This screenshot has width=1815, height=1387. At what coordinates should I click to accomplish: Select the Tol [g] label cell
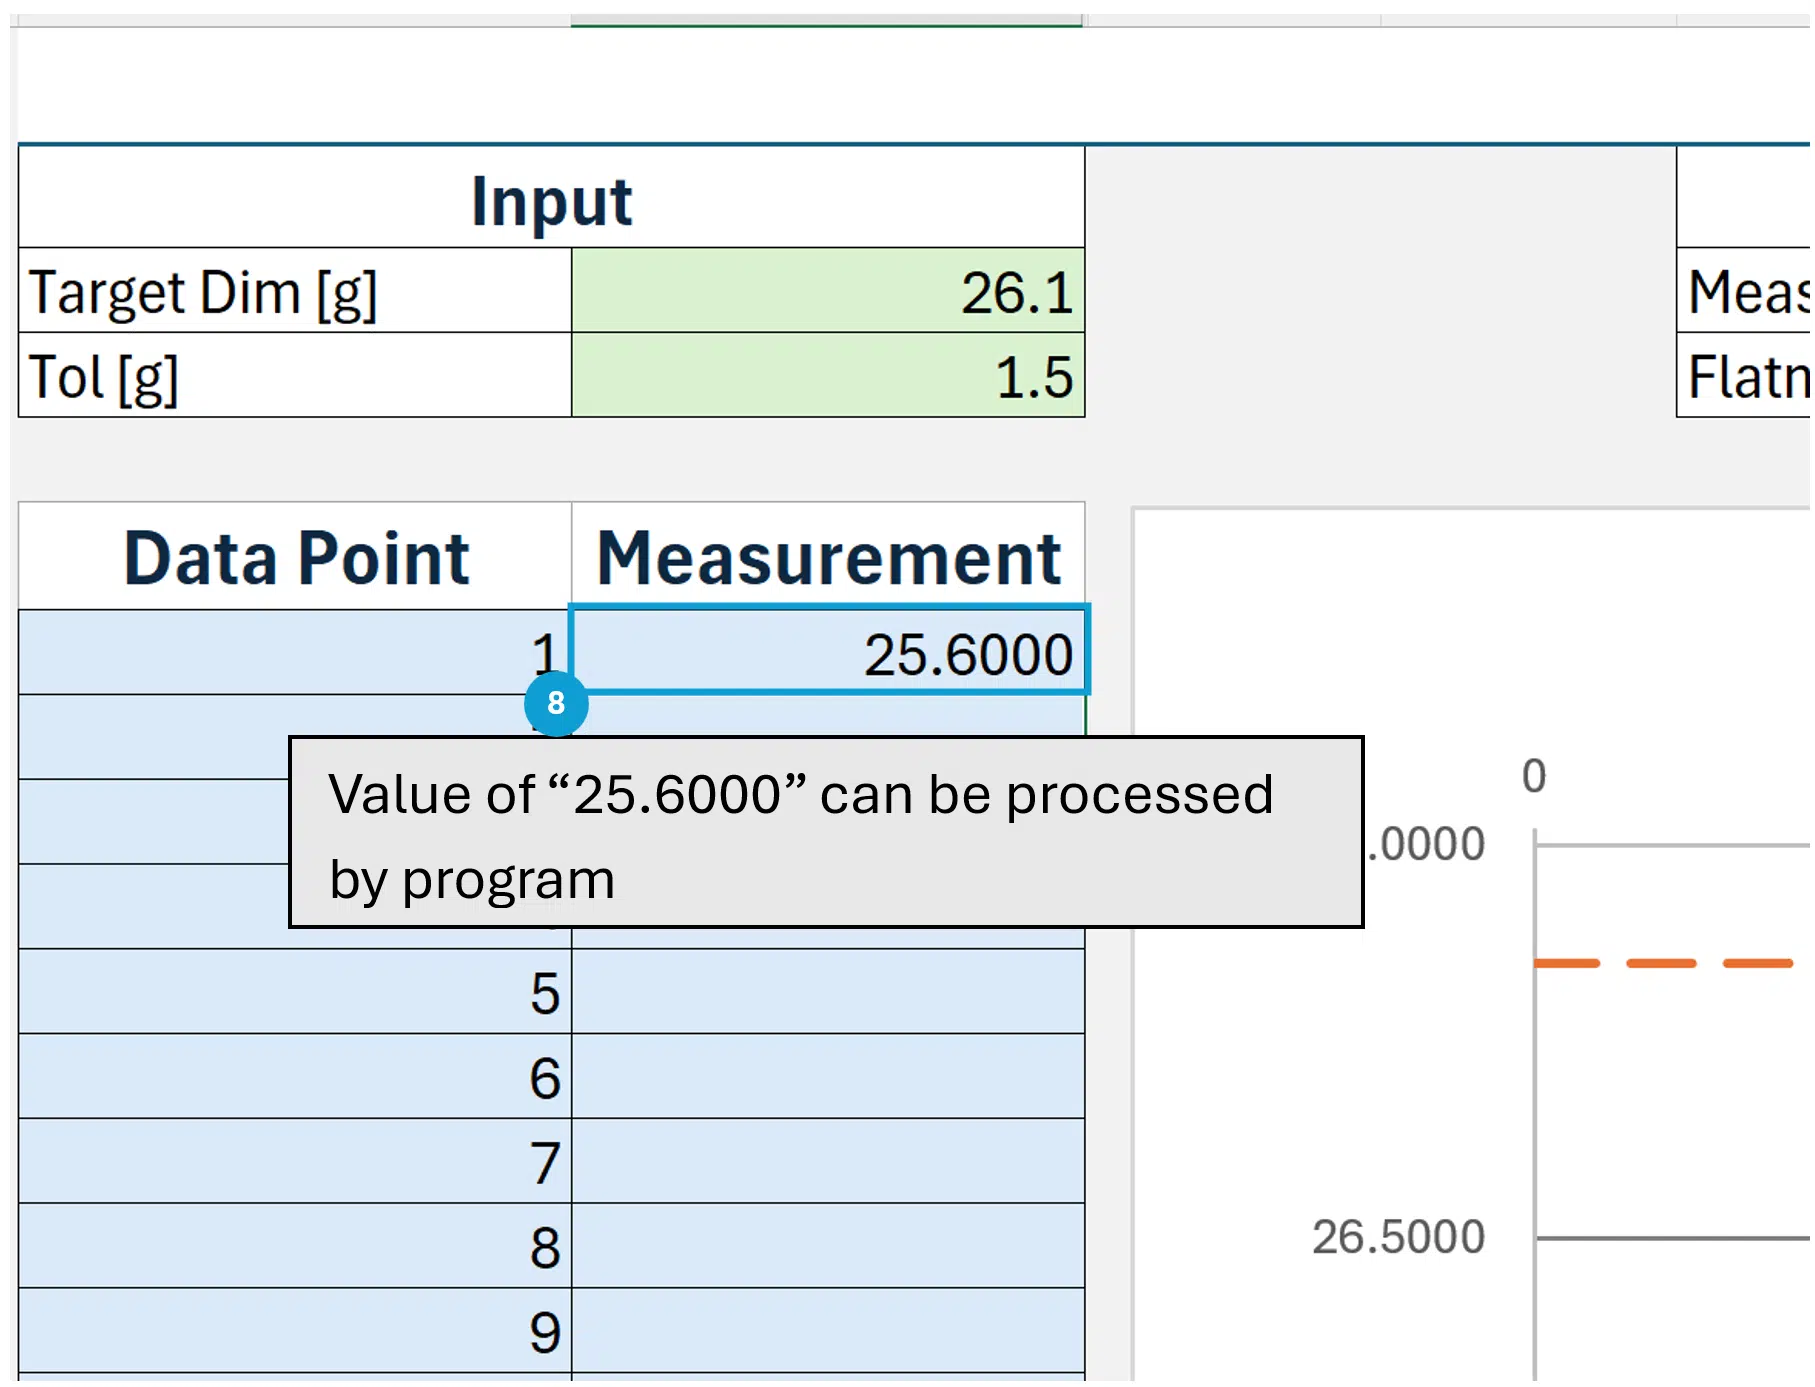[x=295, y=376]
